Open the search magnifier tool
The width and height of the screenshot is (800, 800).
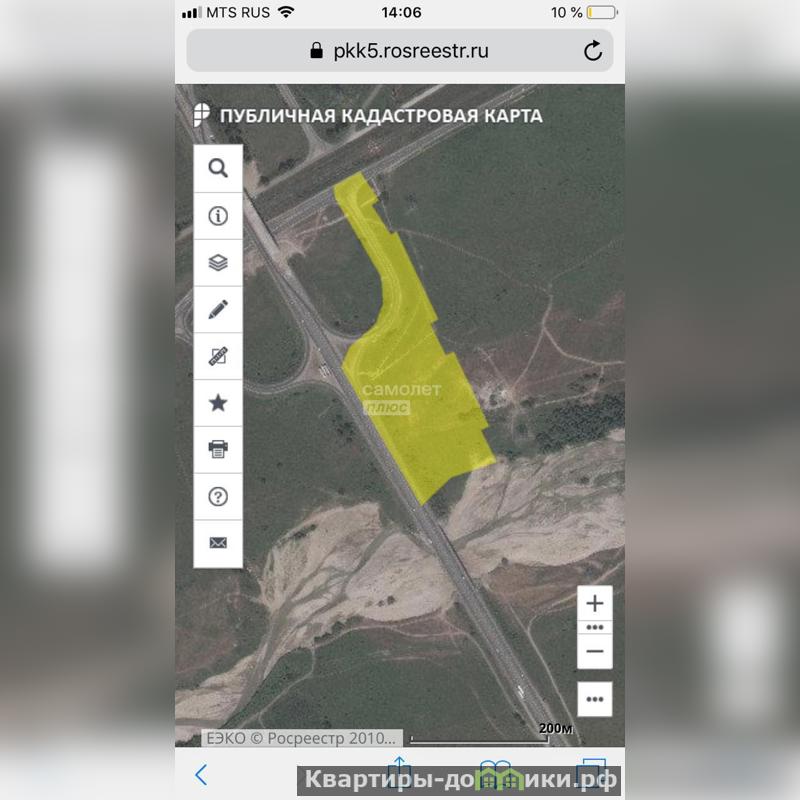pyautogui.click(x=218, y=168)
